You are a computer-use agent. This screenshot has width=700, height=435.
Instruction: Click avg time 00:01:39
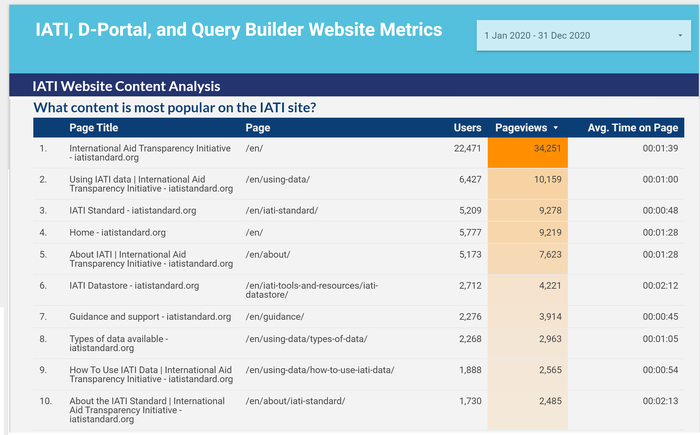tap(660, 148)
